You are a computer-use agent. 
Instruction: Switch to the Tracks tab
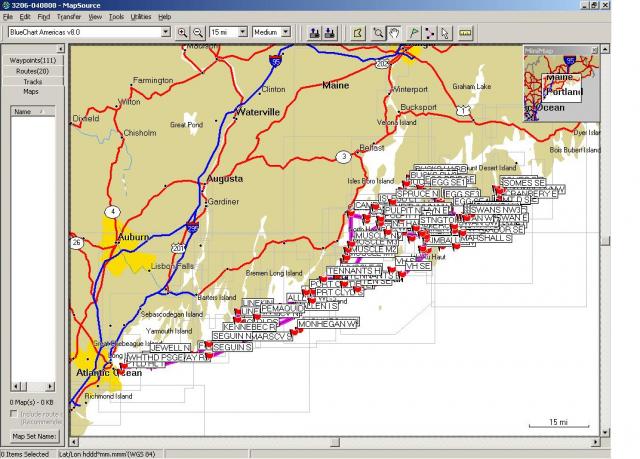coord(33,82)
